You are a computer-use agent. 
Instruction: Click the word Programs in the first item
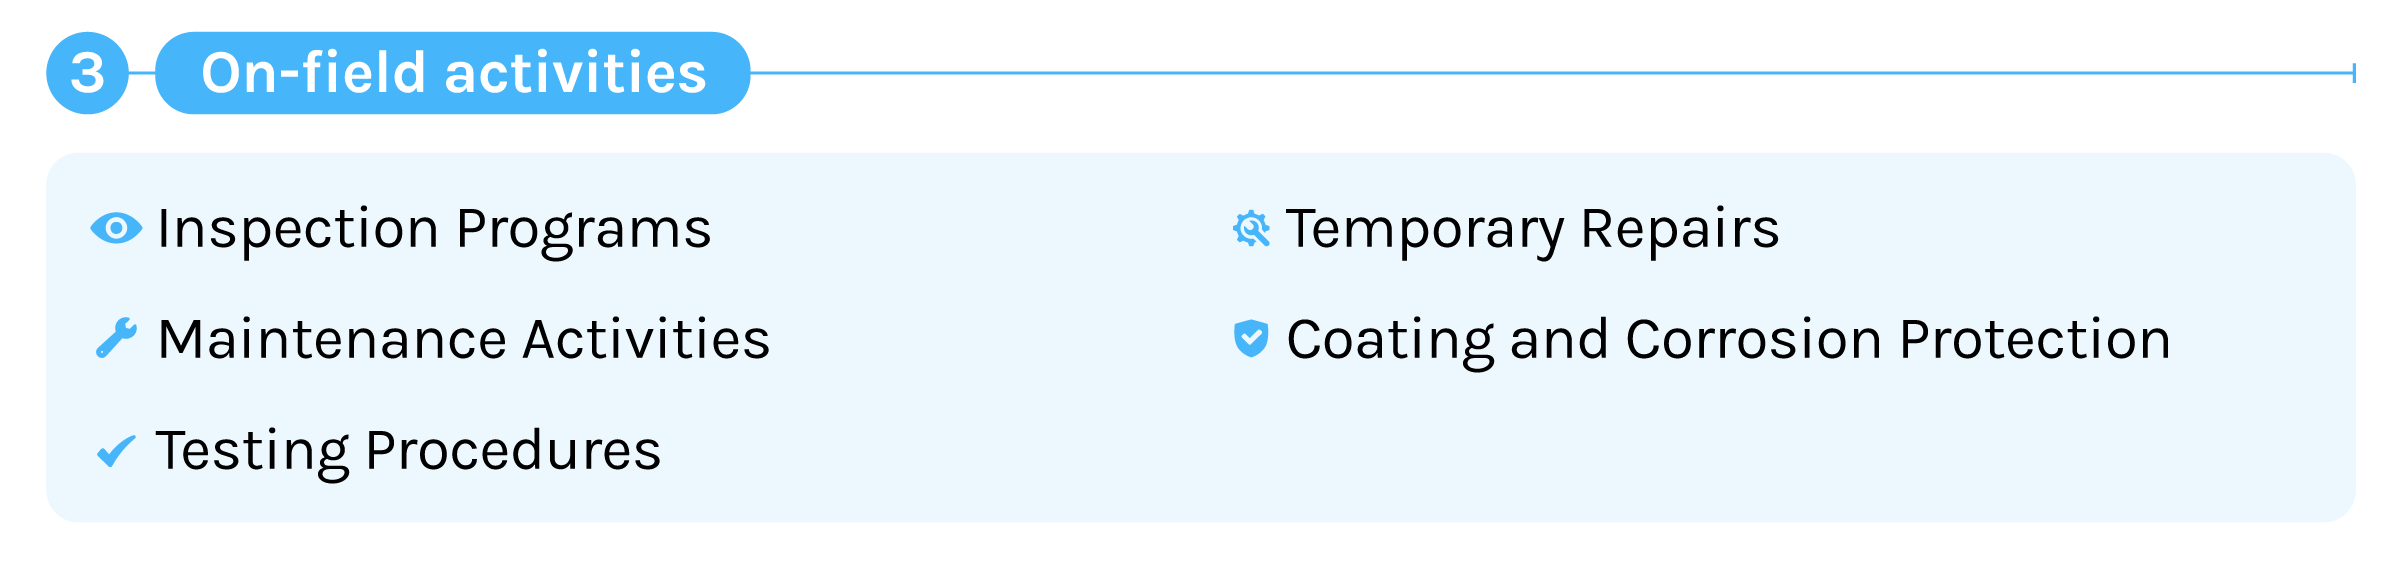(584, 231)
